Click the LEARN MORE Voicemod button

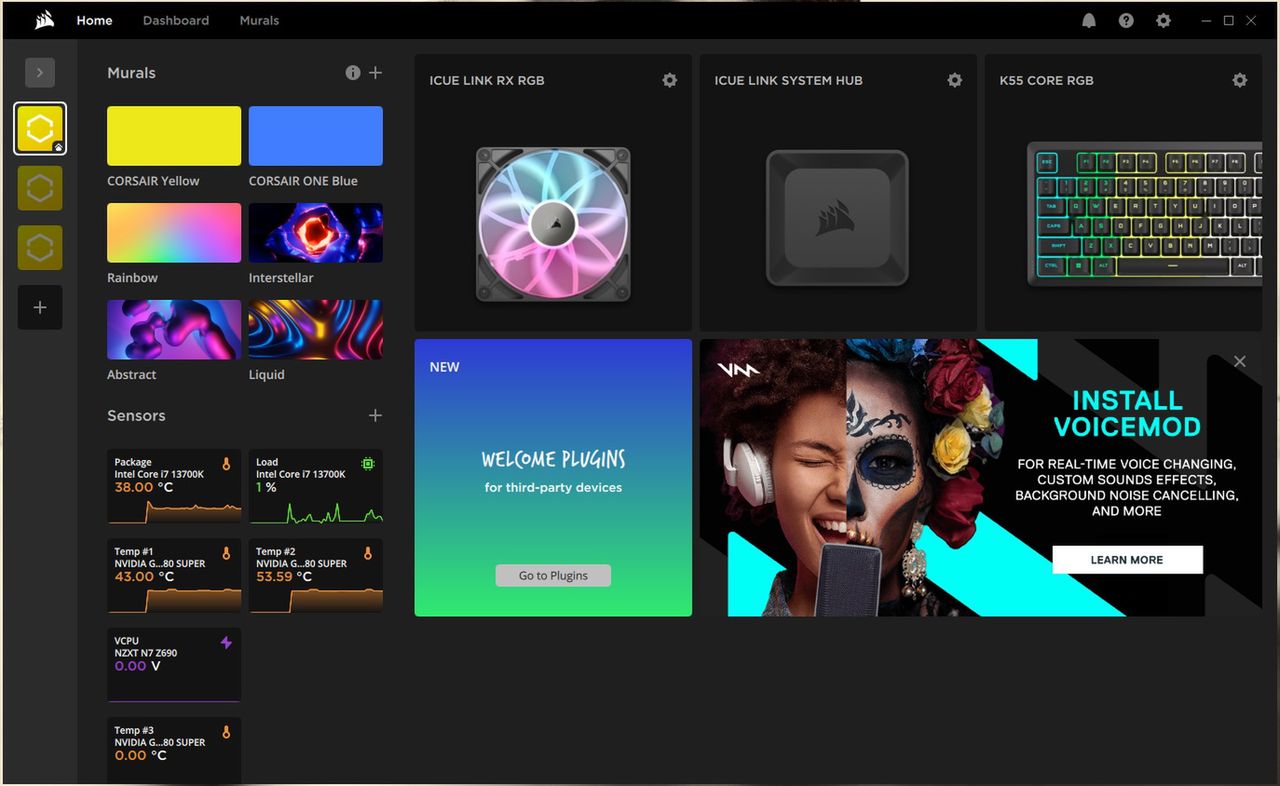(1127, 560)
